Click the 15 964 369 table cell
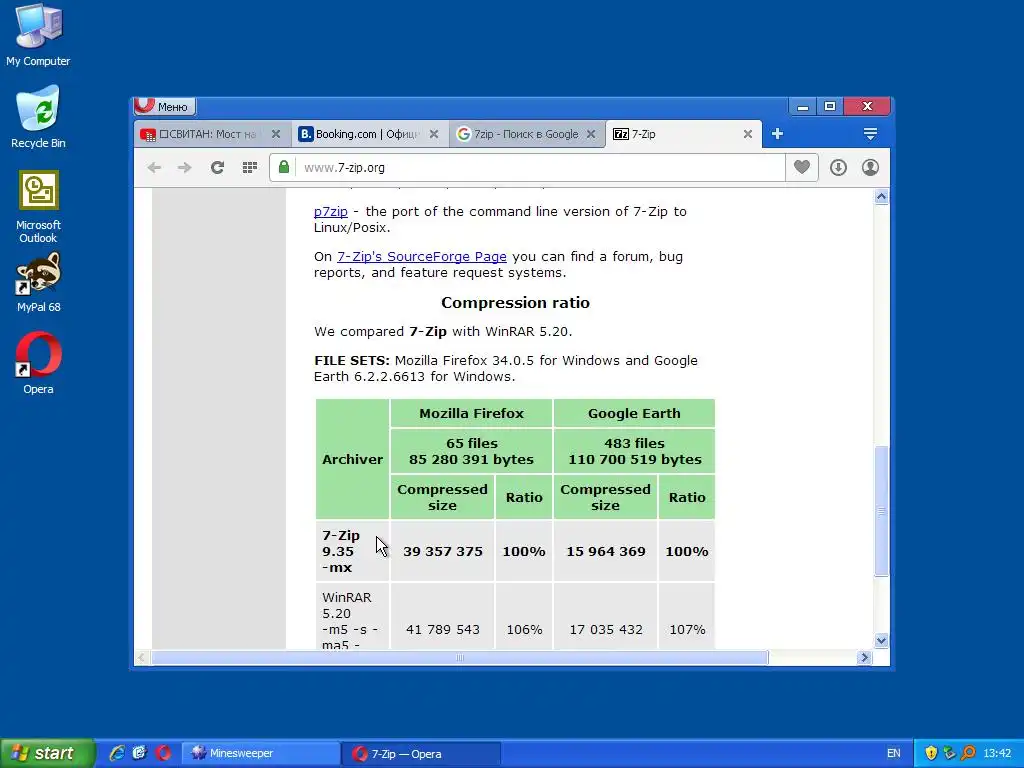 [605, 551]
